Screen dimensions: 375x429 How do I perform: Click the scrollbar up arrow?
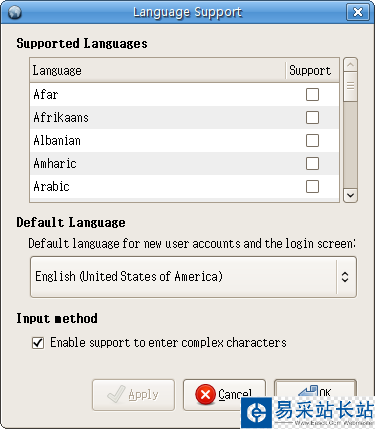point(350,64)
